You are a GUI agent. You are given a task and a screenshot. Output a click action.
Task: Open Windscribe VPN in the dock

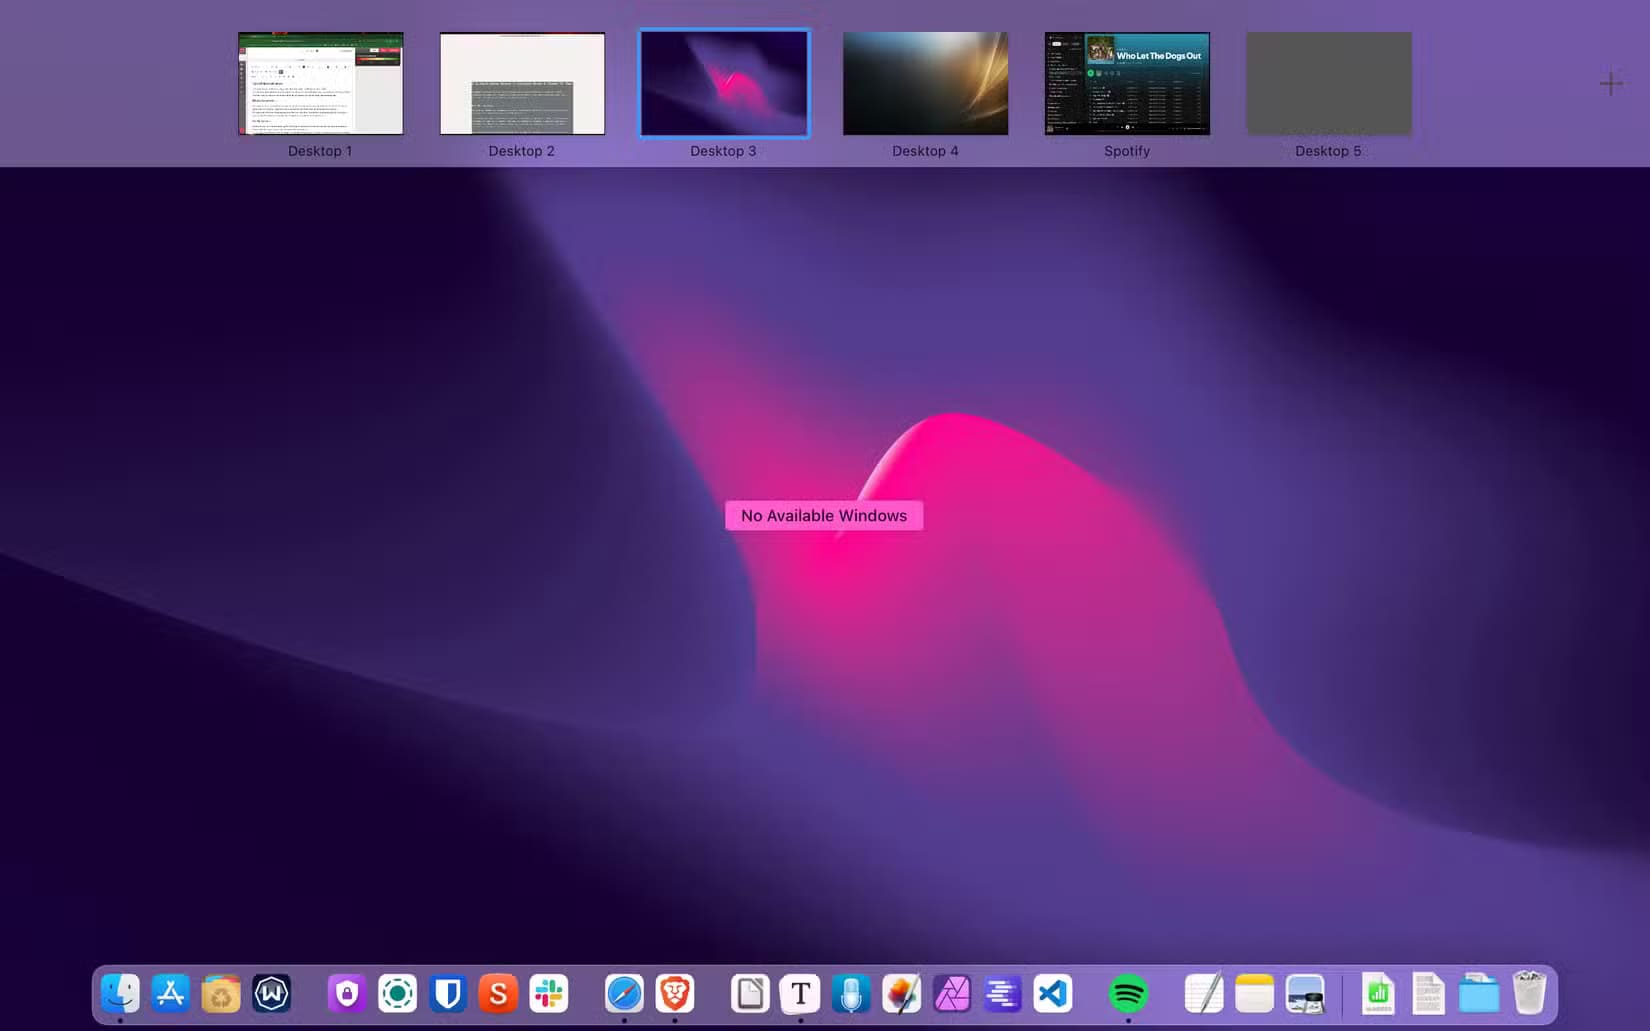(272, 994)
